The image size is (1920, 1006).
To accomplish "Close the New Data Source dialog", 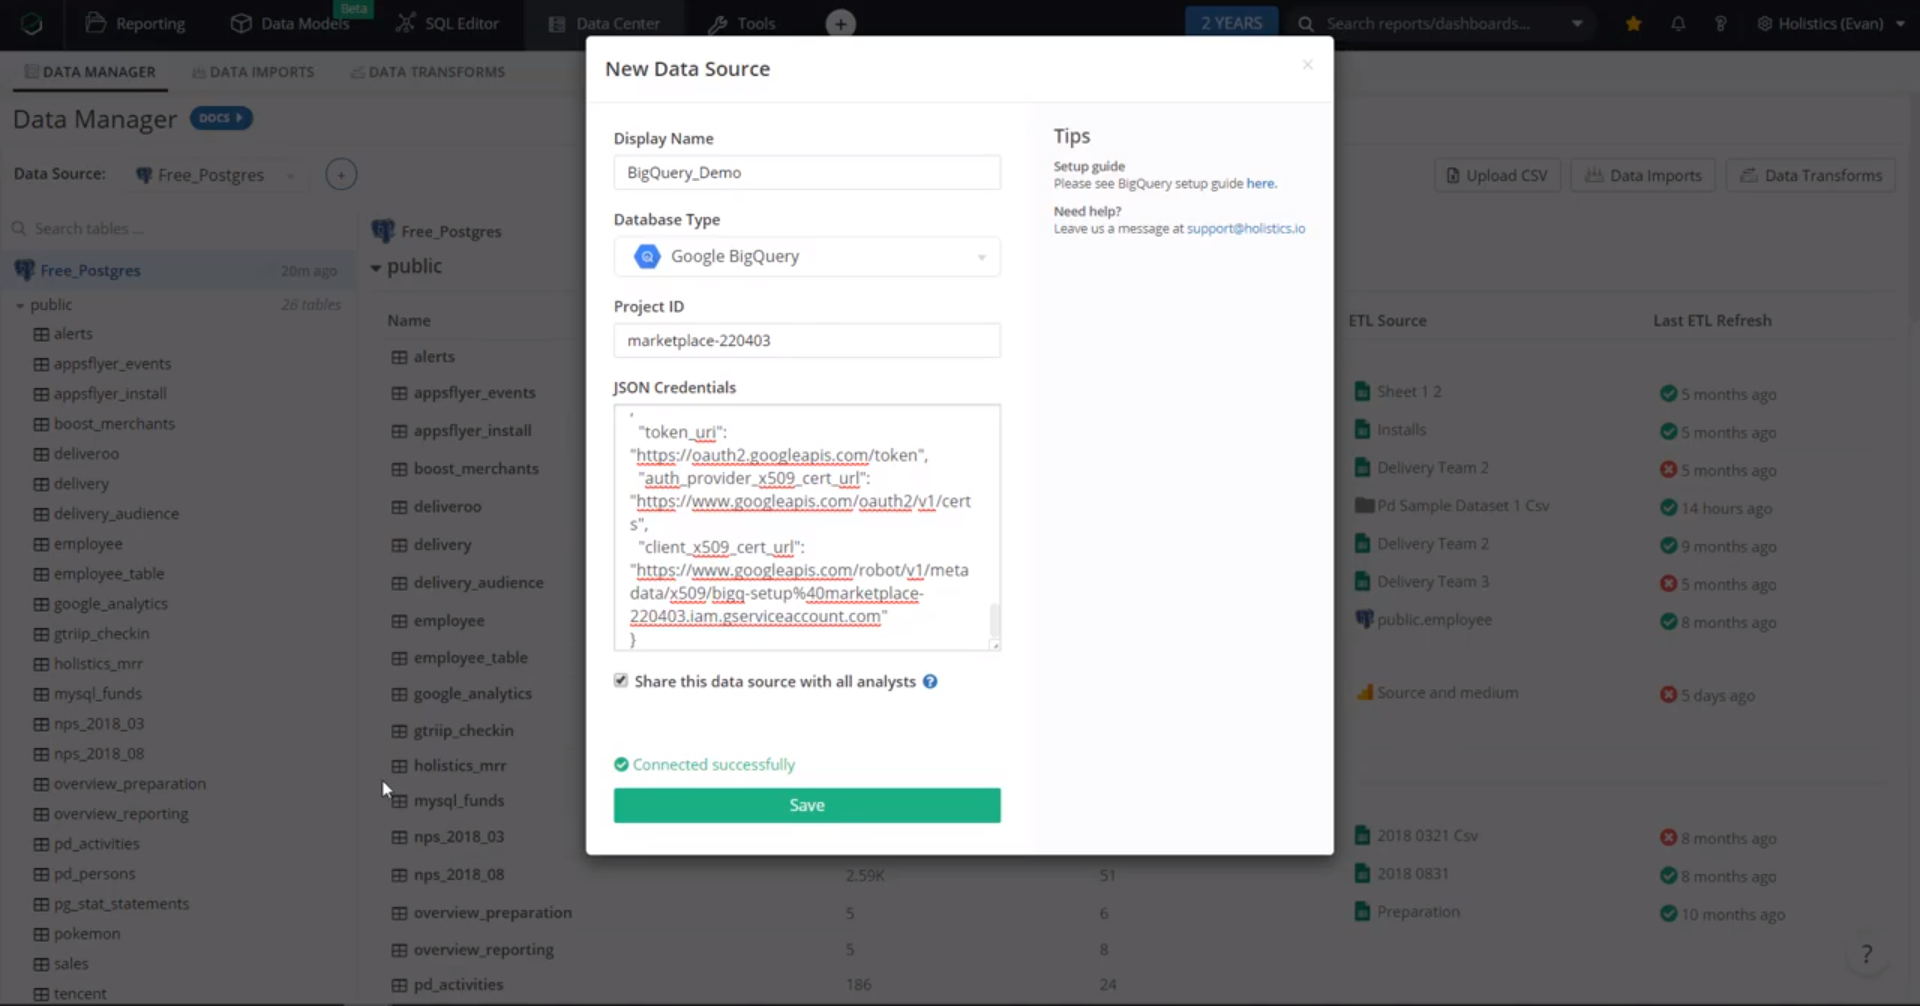I will pyautogui.click(x=1307, y=65).
